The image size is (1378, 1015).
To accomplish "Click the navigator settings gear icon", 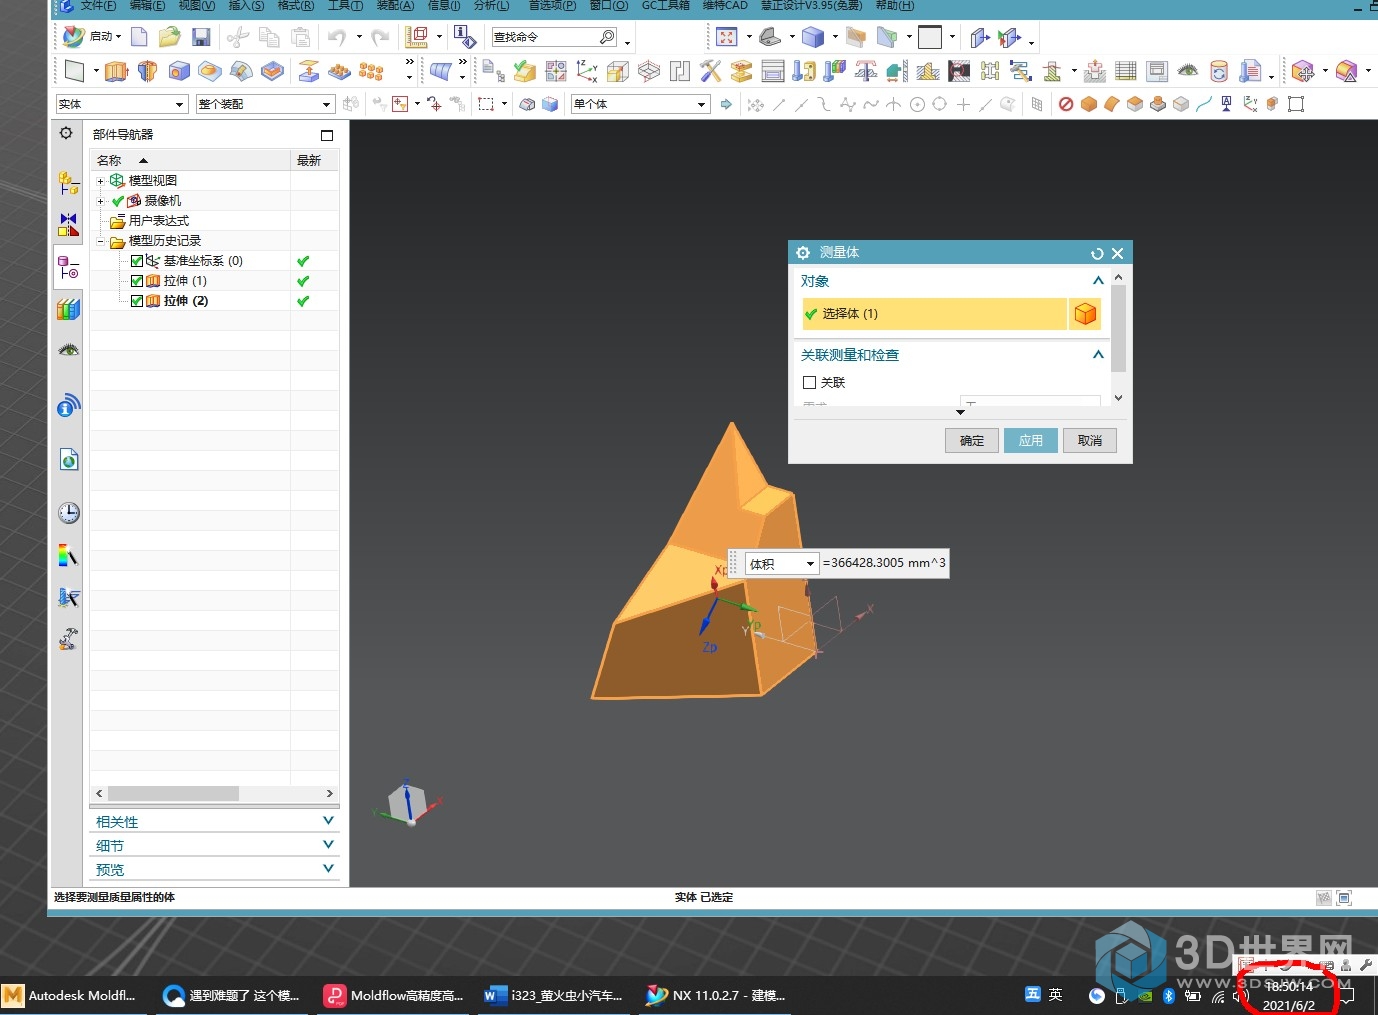I will (x=66, y=133).
